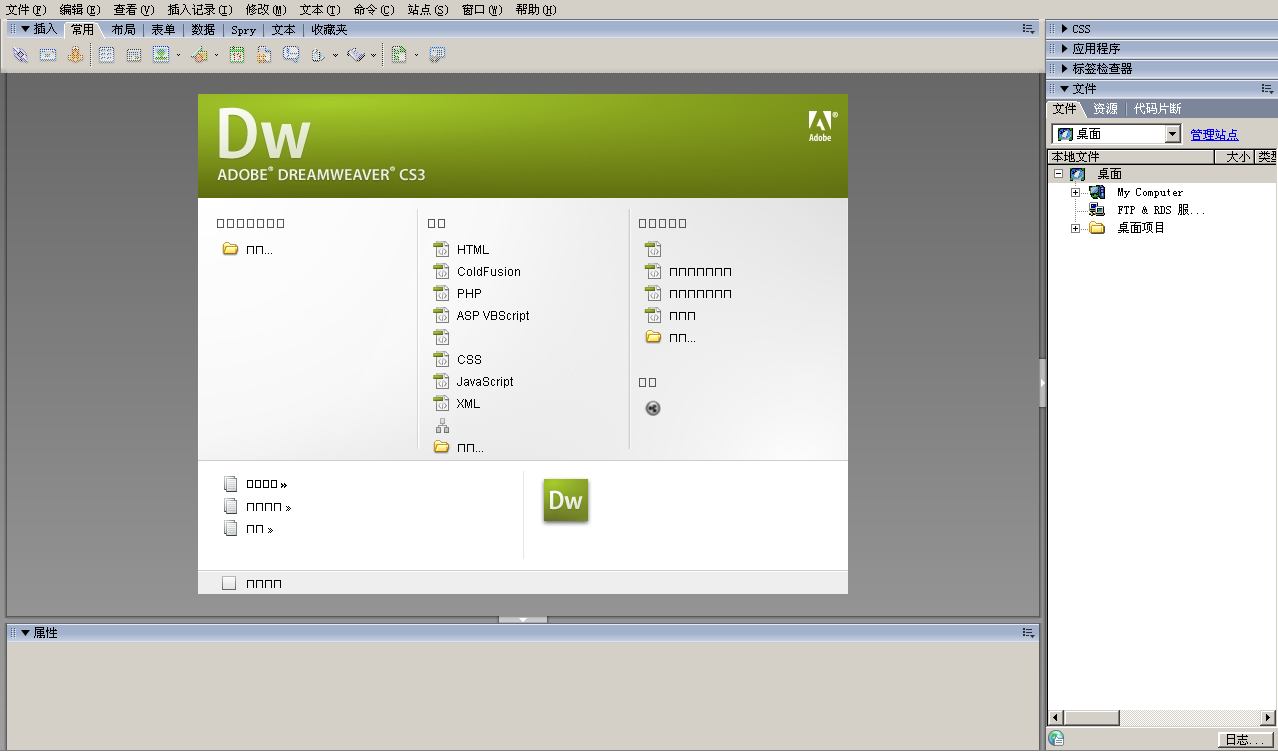Open the 站点(S) menu
This screenshot has width=1278, height=752.
pos(428,9)
